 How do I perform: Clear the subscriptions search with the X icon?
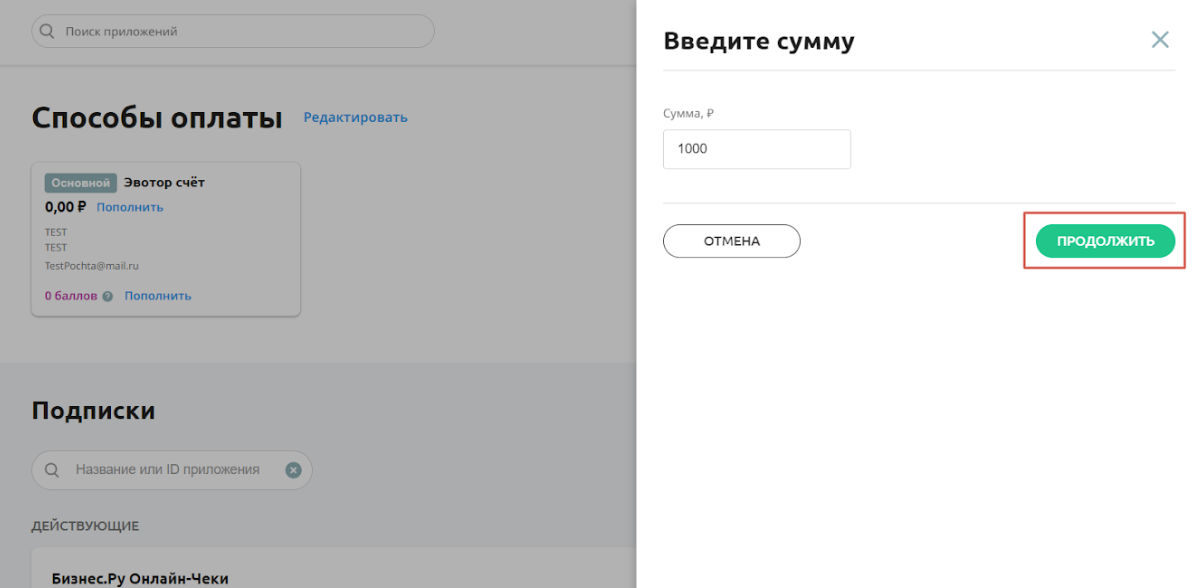pos(294,470)
